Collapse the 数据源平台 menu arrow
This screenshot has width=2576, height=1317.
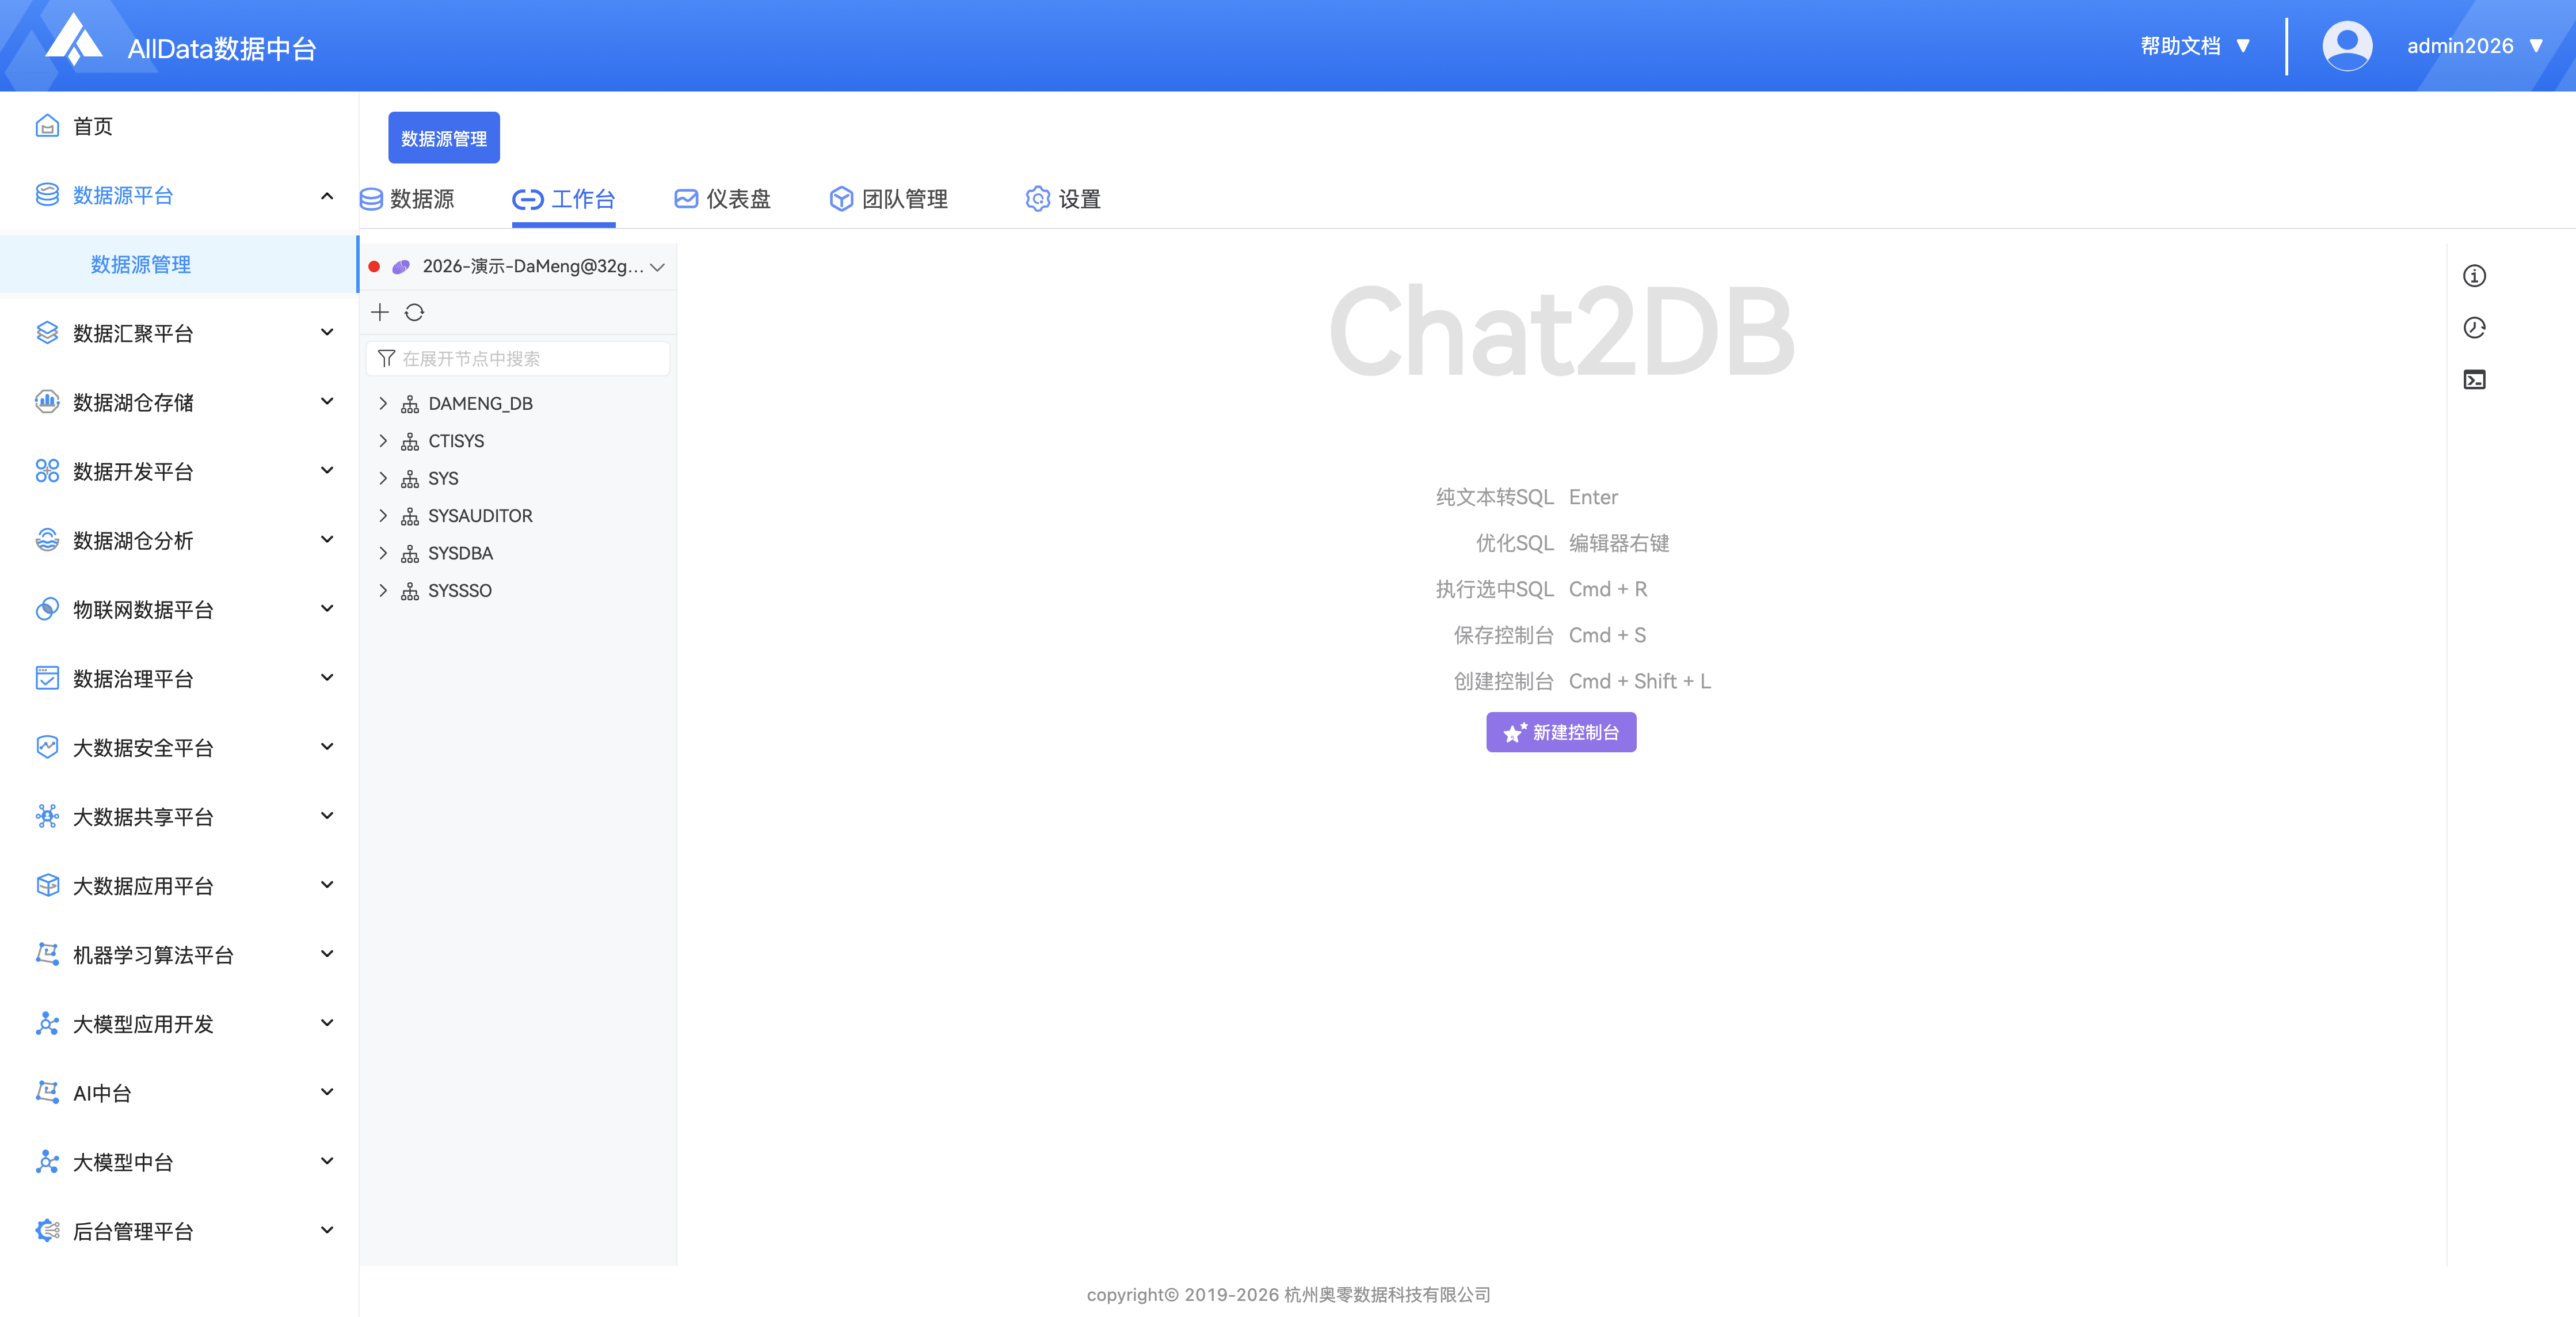pyautogui.click(x=327, y=196)
